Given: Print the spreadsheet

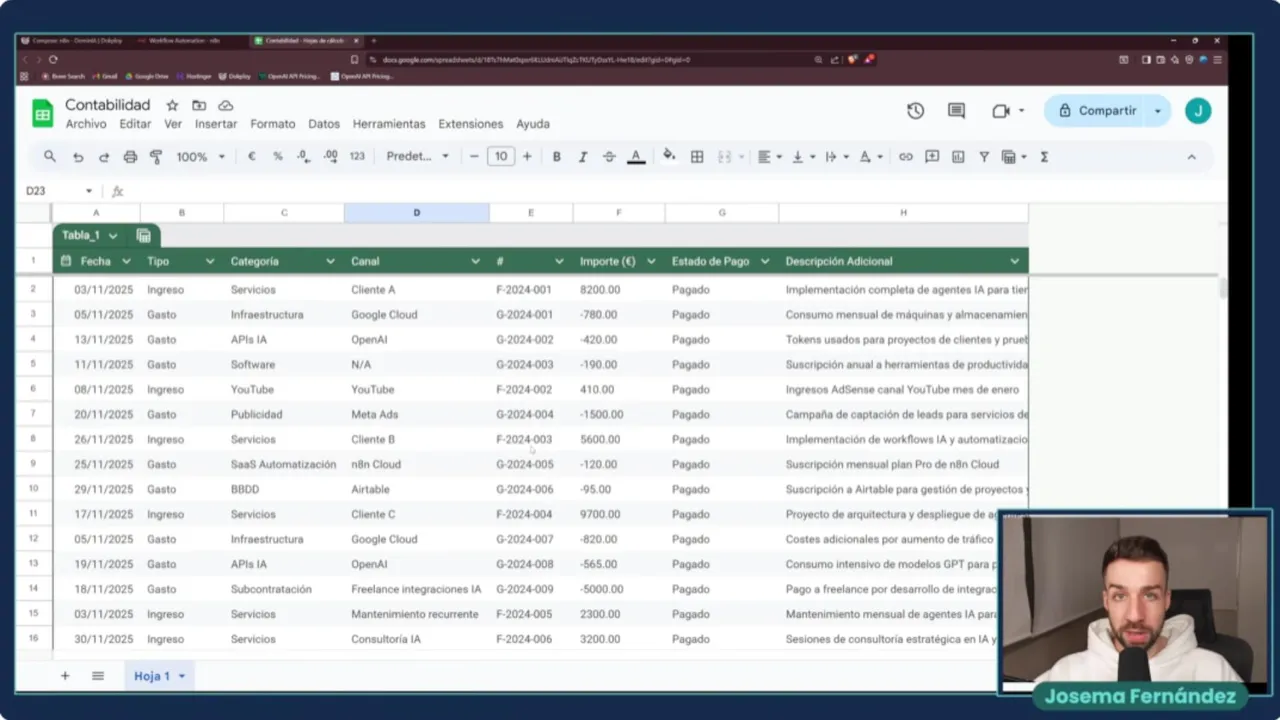Looking at the screenshot, I should click(x=130, y=157).
